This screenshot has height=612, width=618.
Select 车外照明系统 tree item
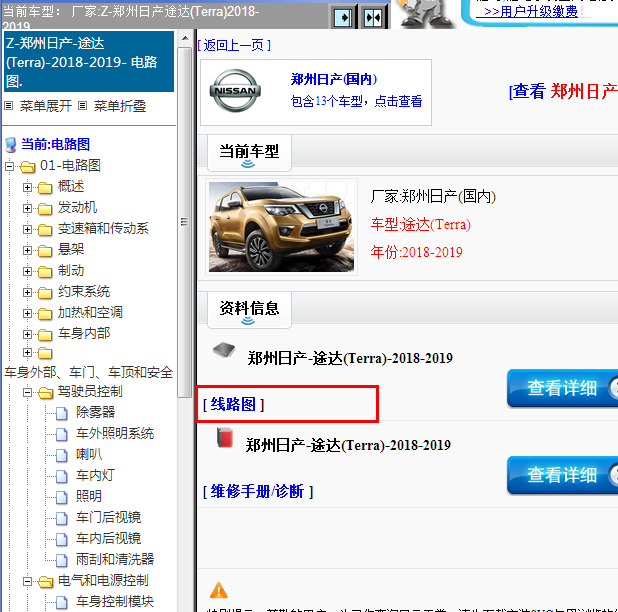(x=115, y=433)
